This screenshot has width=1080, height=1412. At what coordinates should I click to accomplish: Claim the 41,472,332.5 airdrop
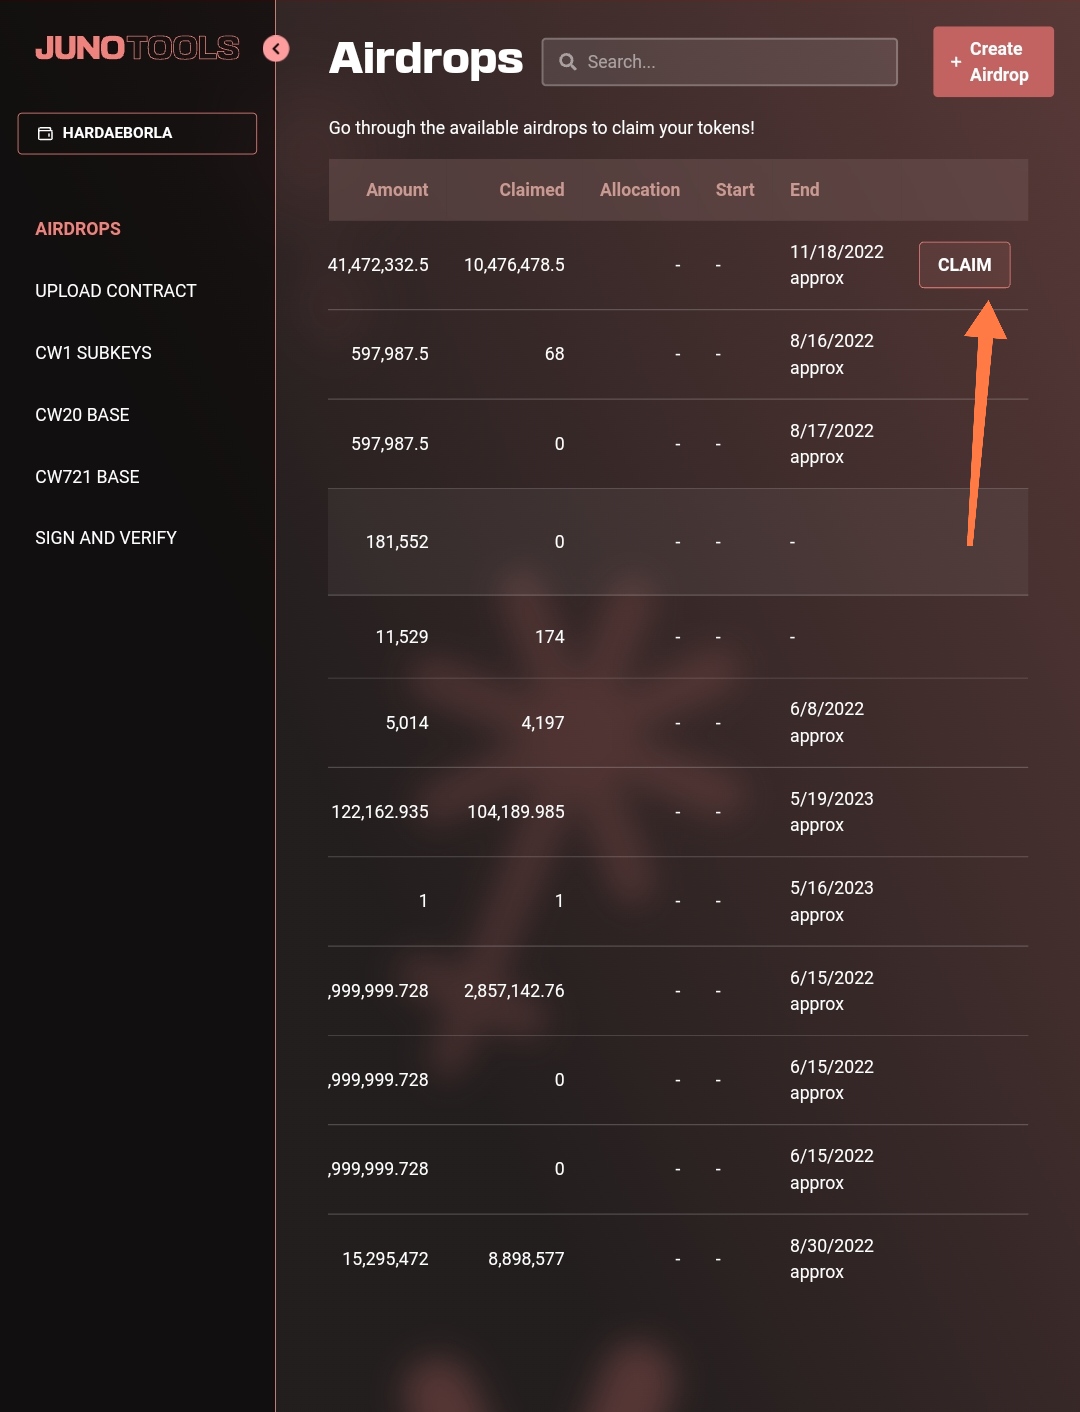point(964,265)
